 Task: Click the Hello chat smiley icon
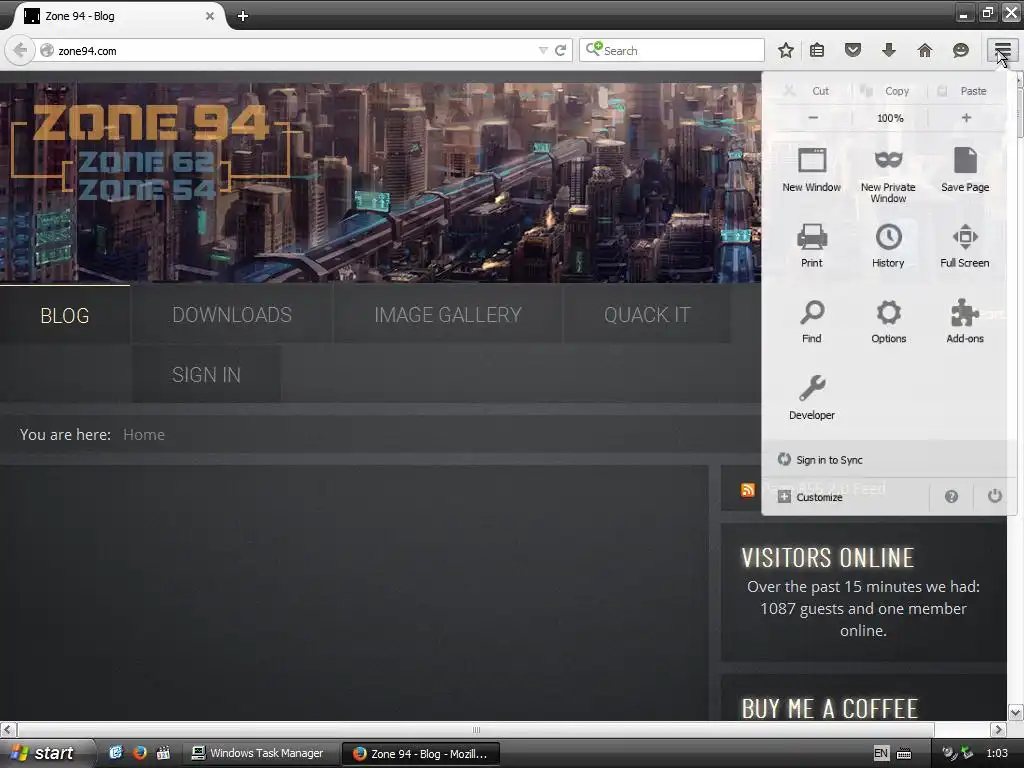961,50
